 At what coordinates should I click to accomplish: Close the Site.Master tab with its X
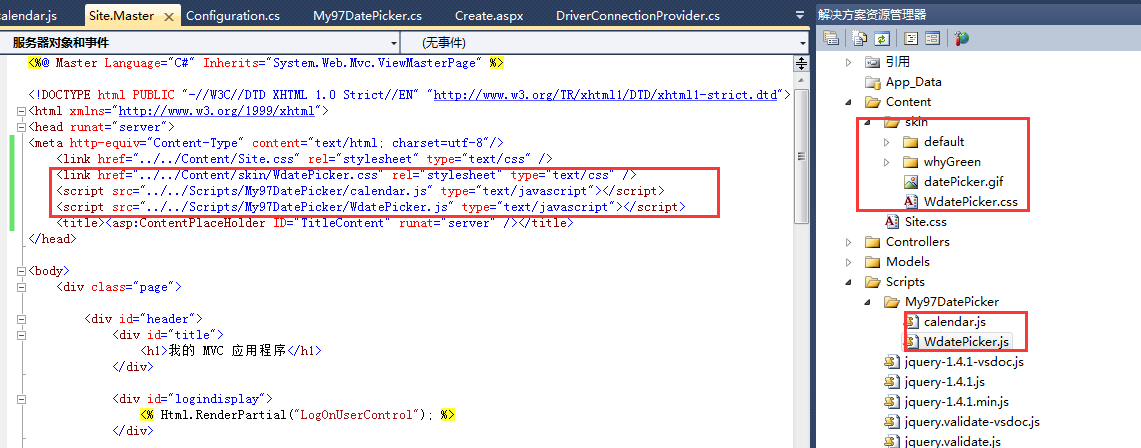point(169,15)
